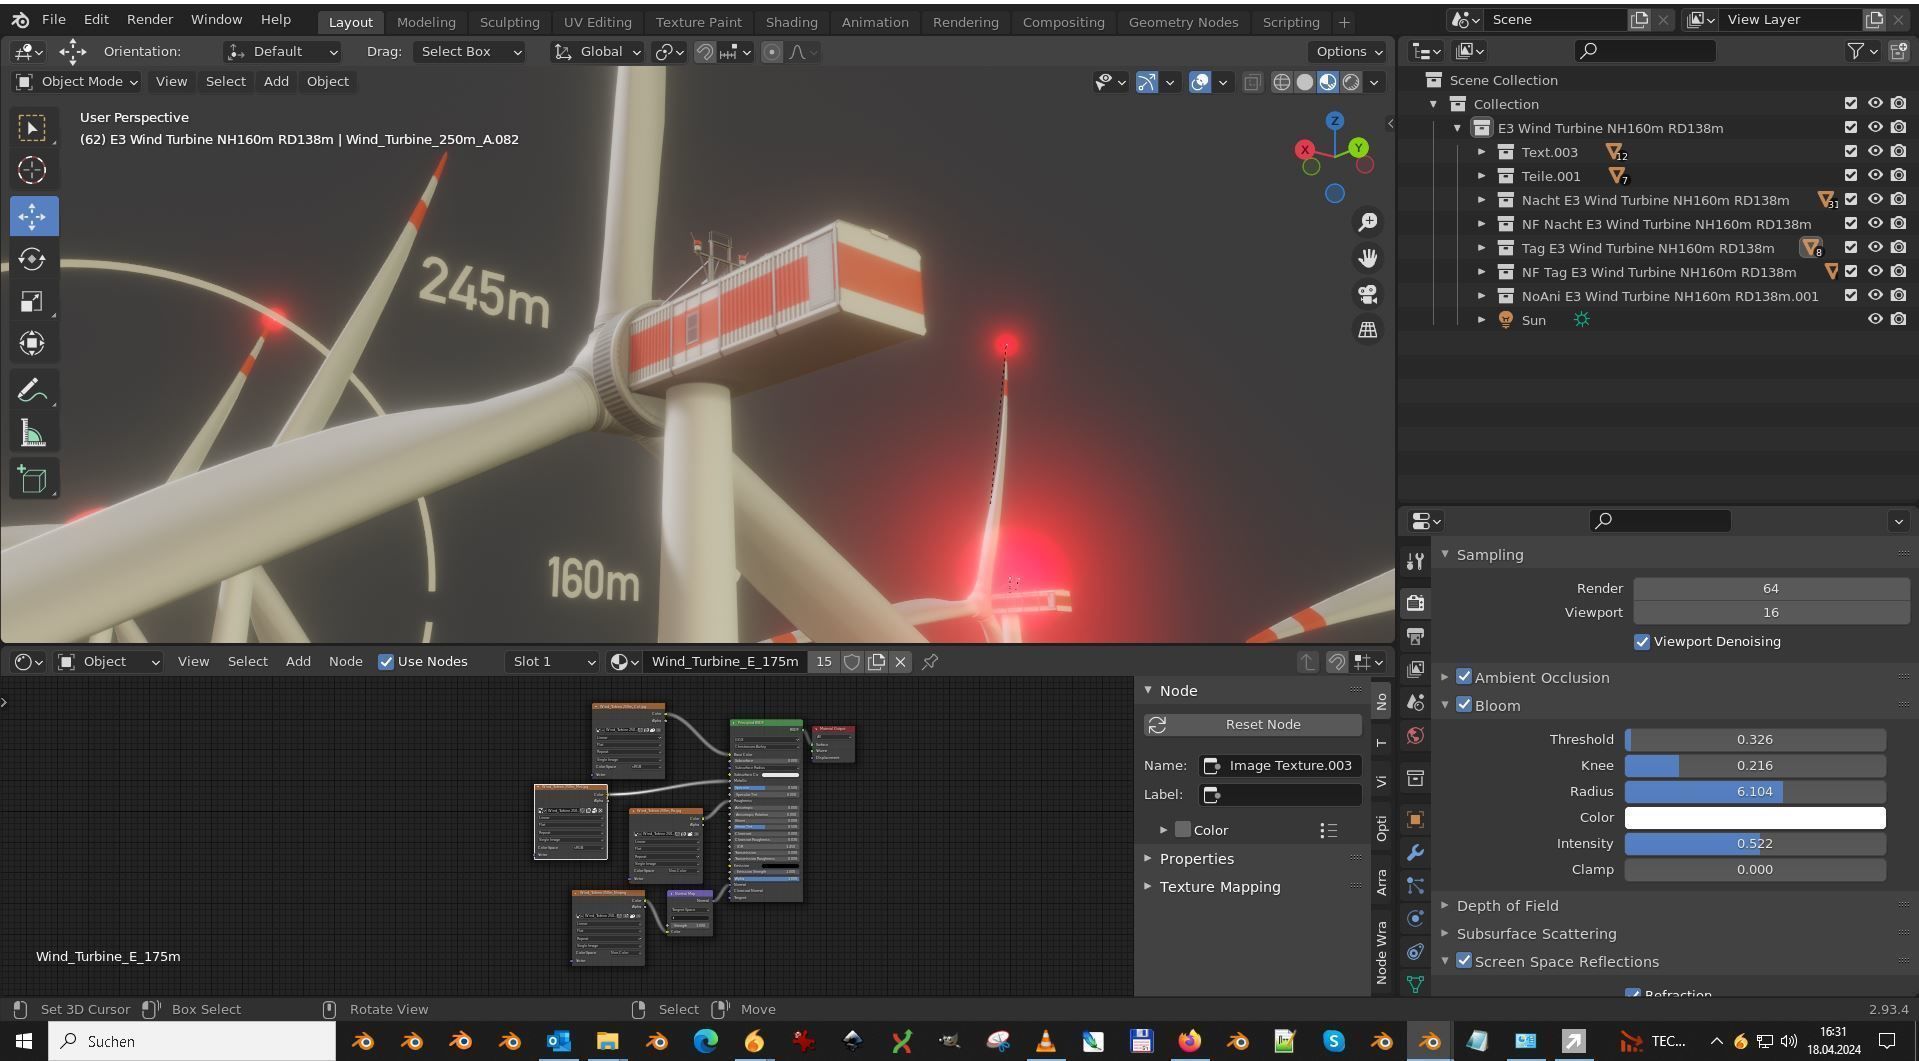Viewport: 1919px width, 1061px height.
Task: Exclude Teile.001 collection from view layer
Action: (1851, 176)
